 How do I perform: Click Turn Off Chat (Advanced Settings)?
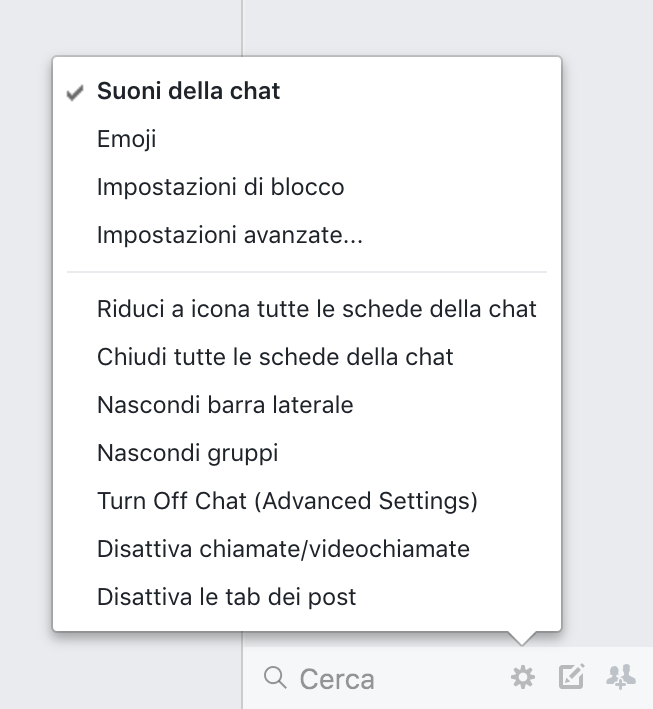click(x=287, y=501)
